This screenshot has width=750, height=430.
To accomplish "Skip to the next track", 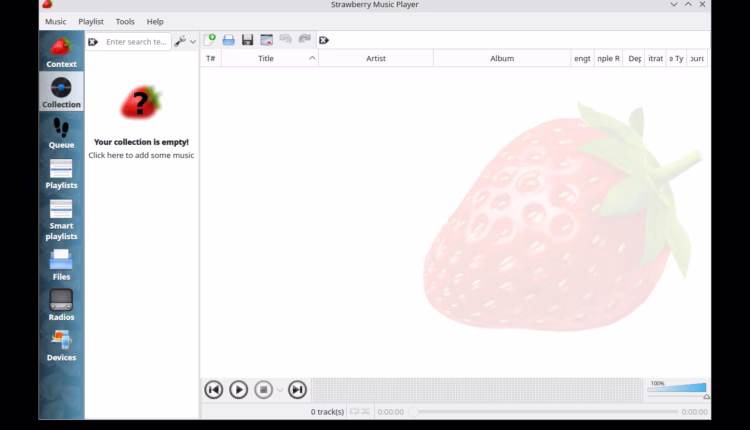I will tap(297, 390).
